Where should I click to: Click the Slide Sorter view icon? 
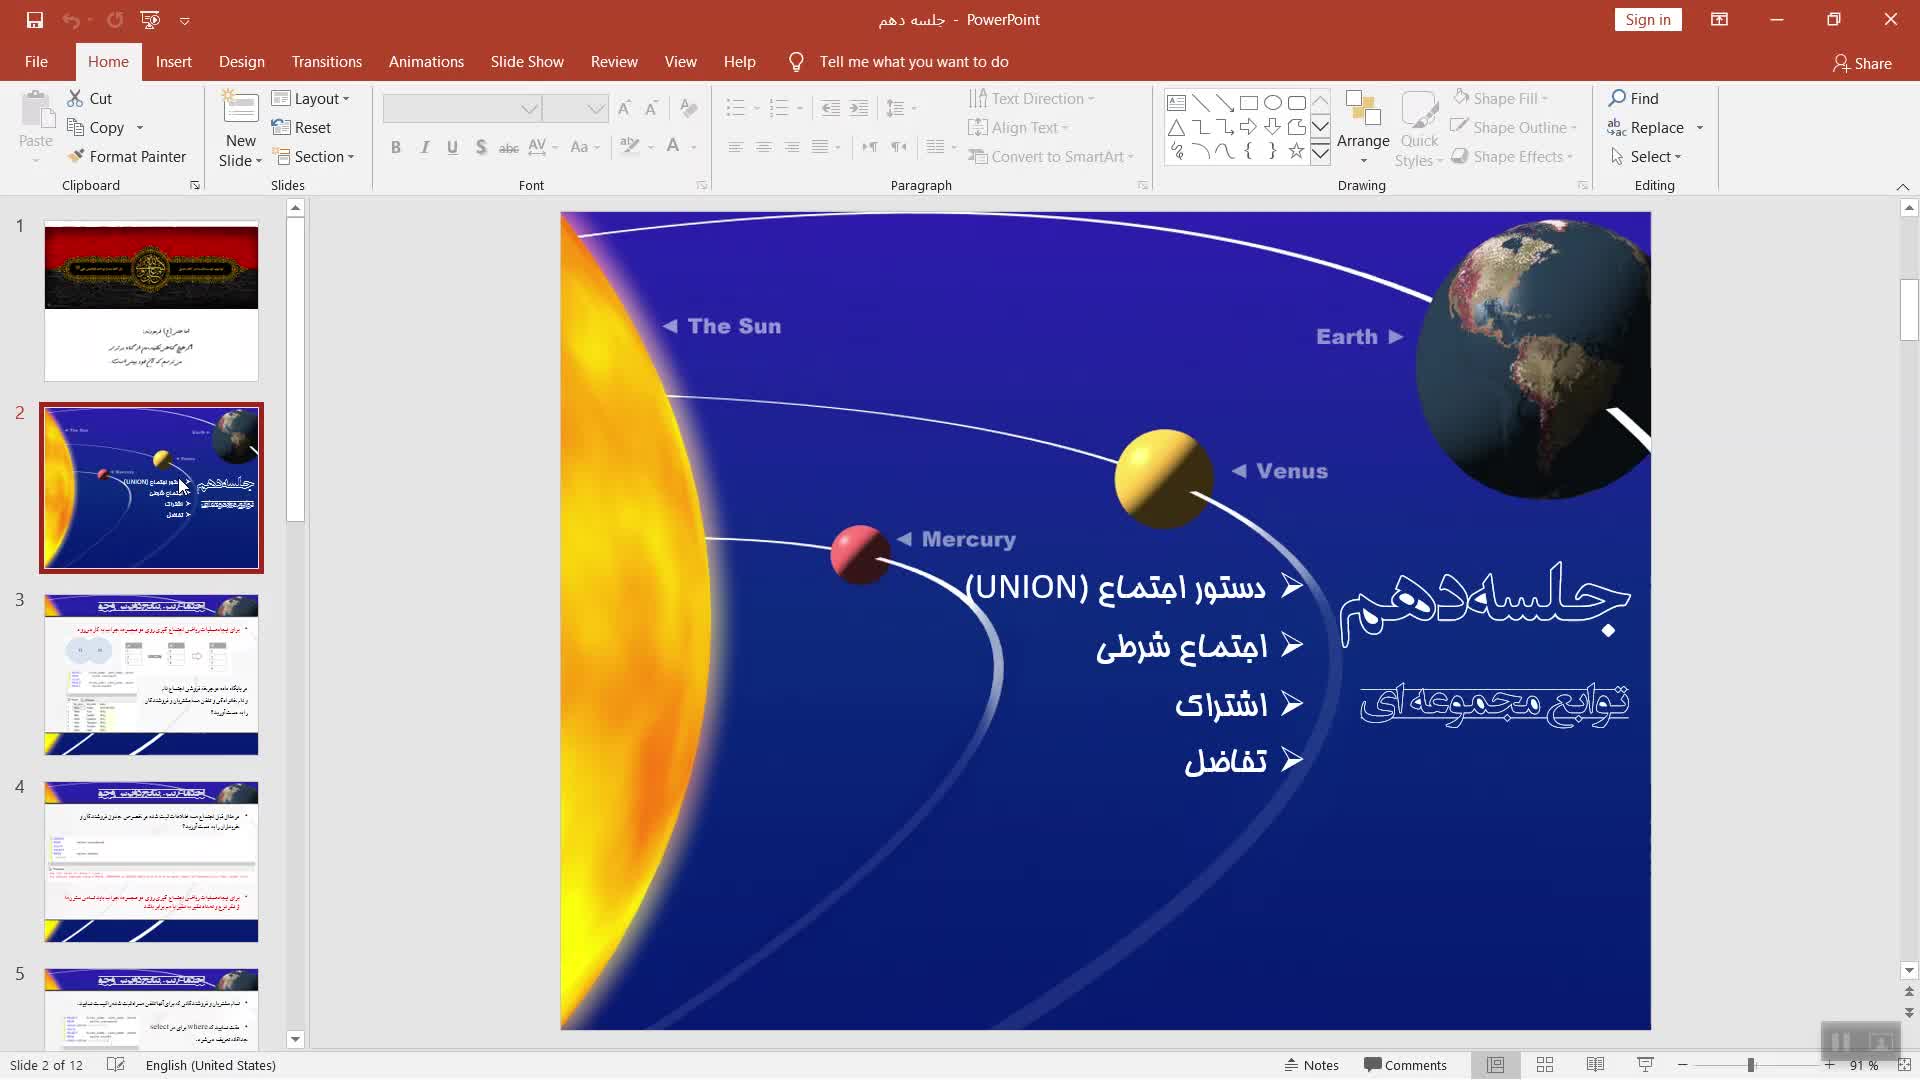tap(1544, 1065)
